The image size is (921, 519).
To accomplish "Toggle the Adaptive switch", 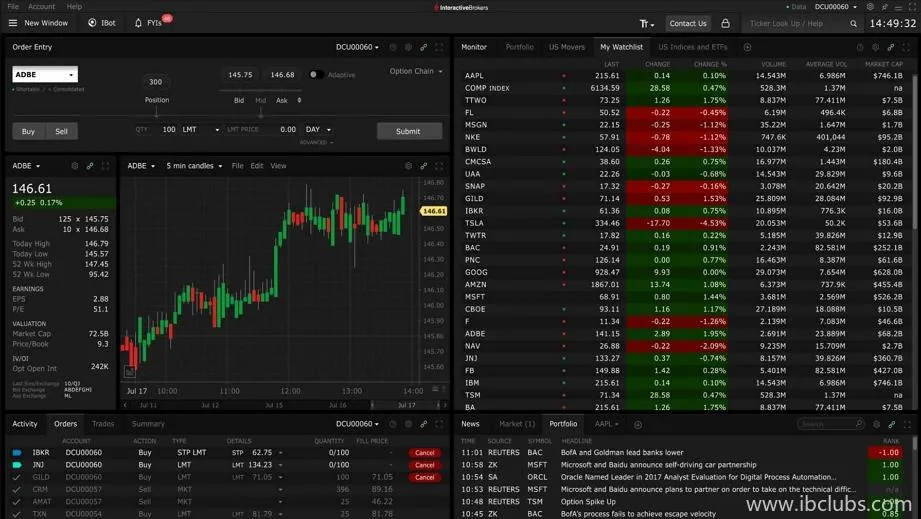I will (315, 74).
